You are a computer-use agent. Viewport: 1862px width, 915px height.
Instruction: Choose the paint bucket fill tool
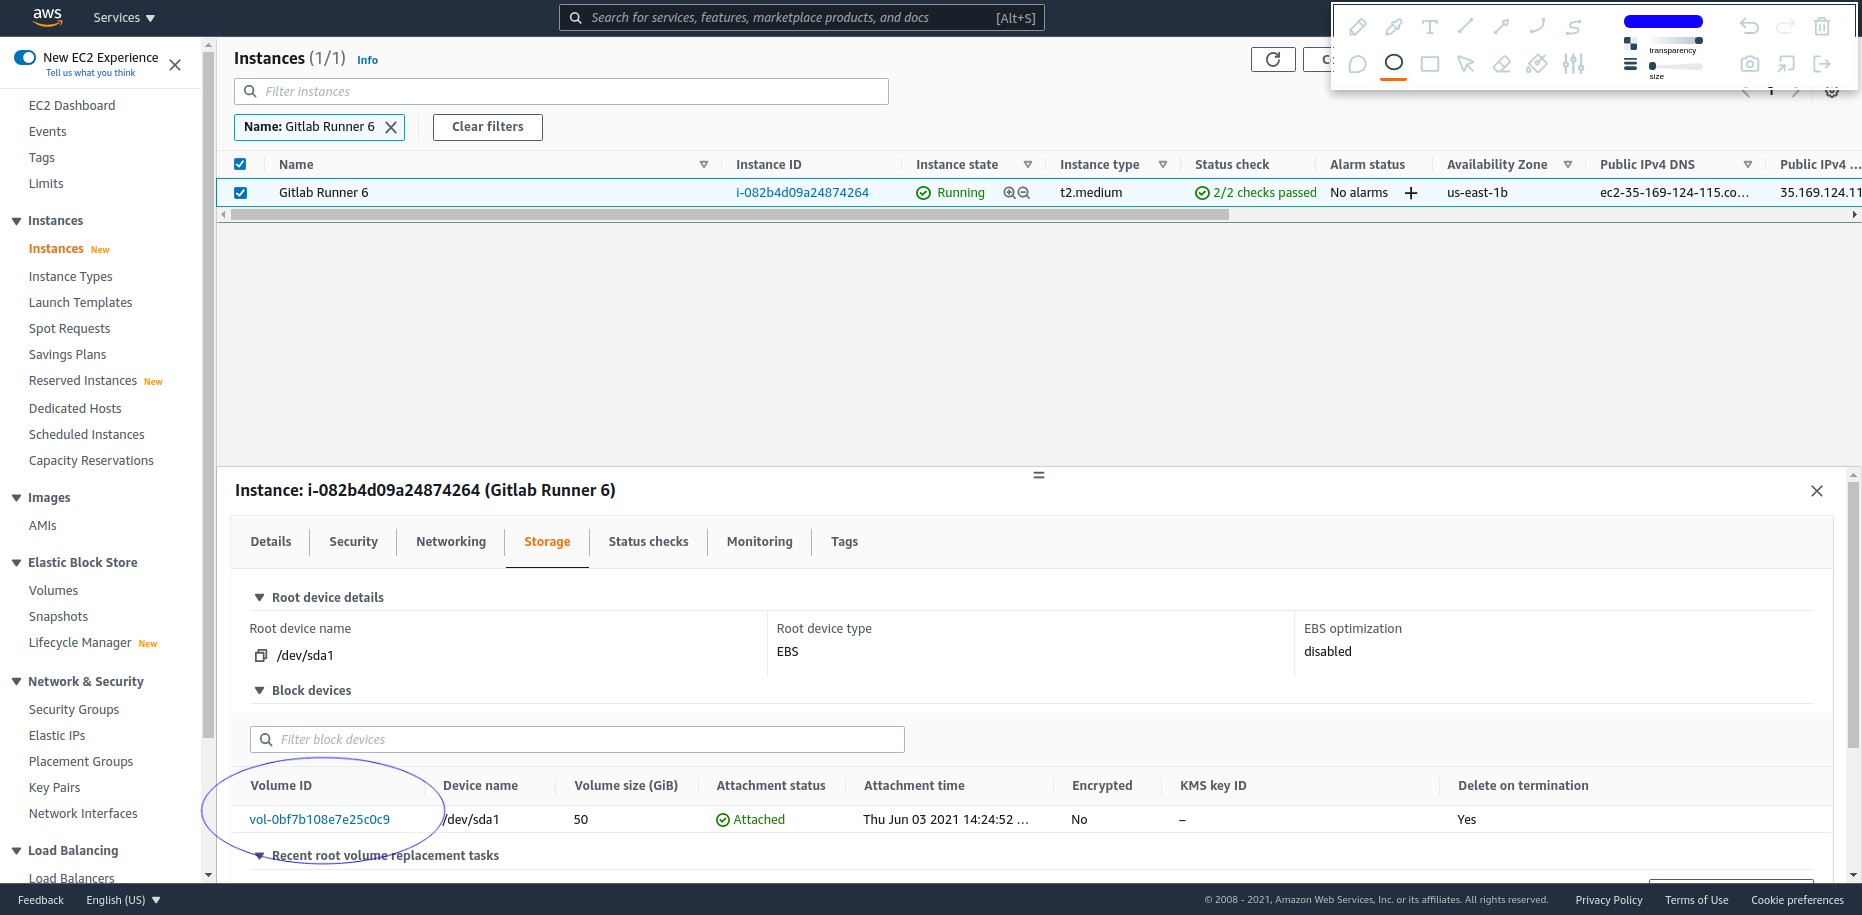click(x=1537, y=64)
